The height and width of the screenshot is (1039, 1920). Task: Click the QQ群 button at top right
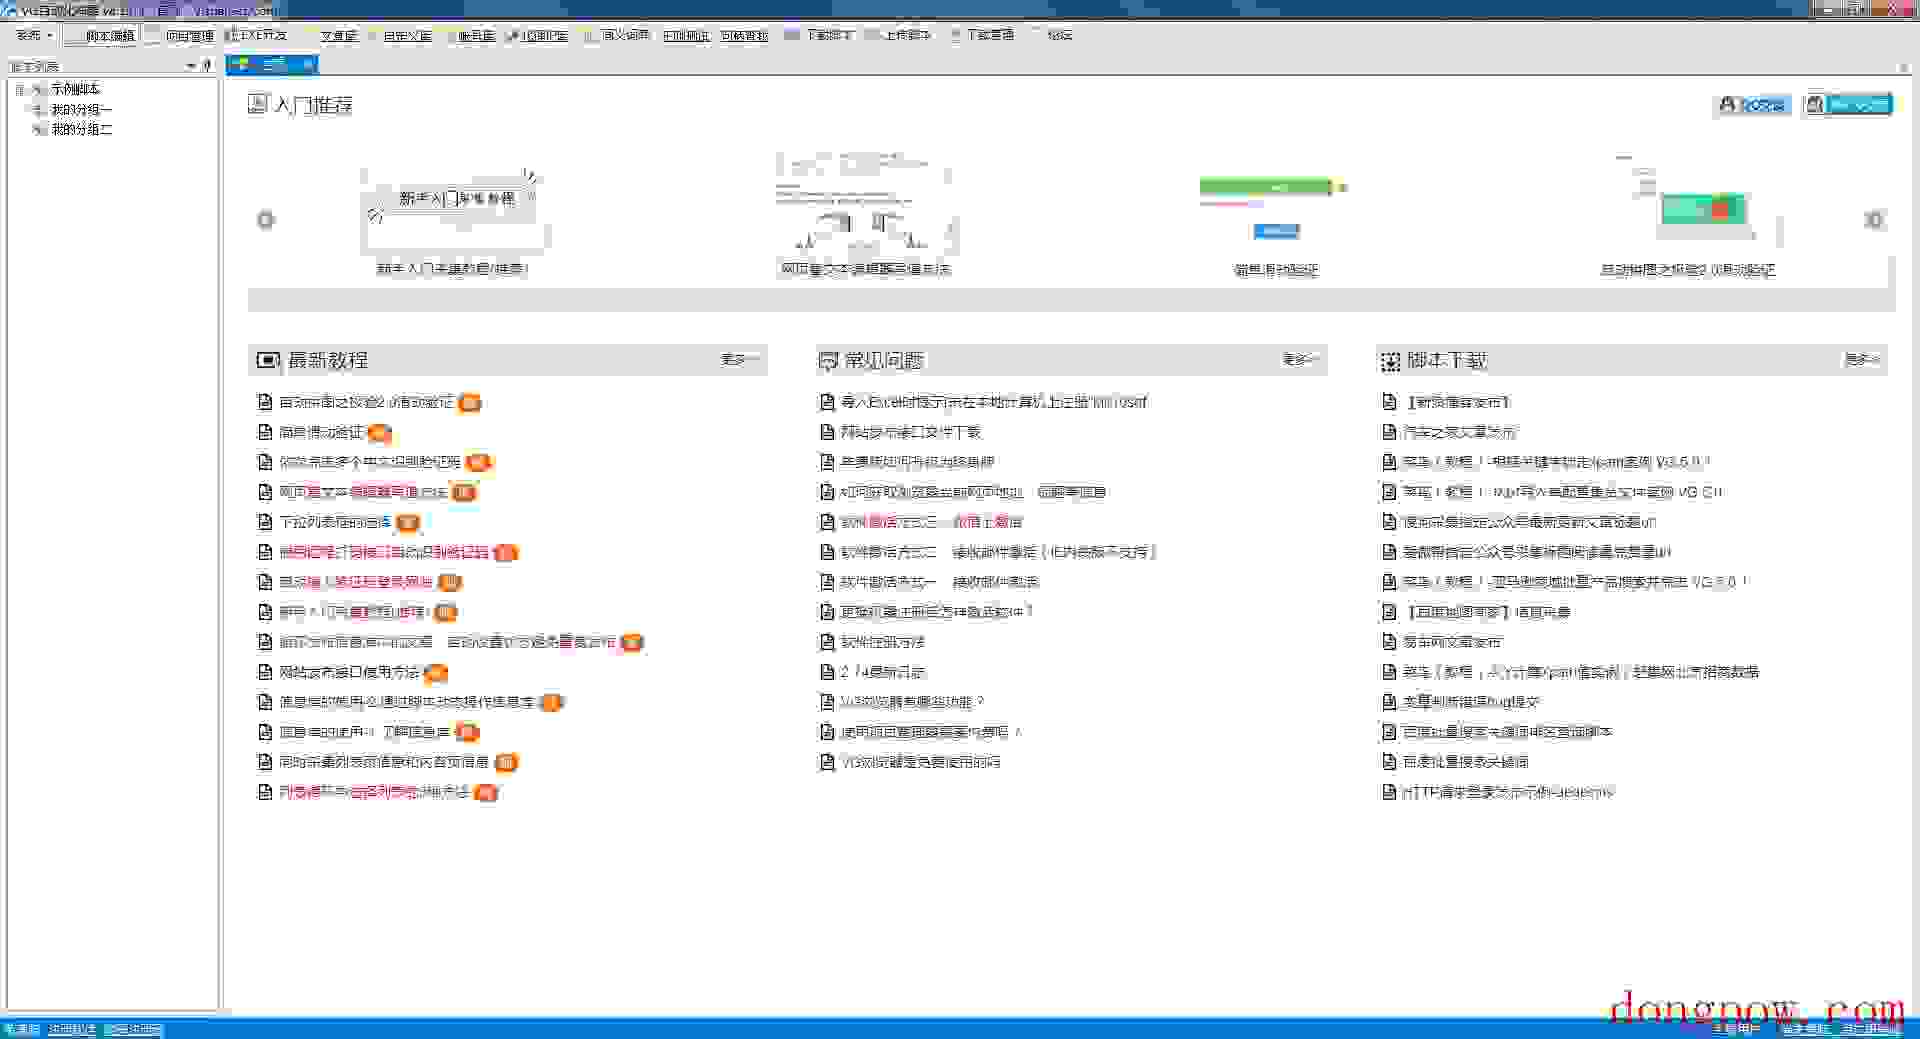[x=1753, y=105]
